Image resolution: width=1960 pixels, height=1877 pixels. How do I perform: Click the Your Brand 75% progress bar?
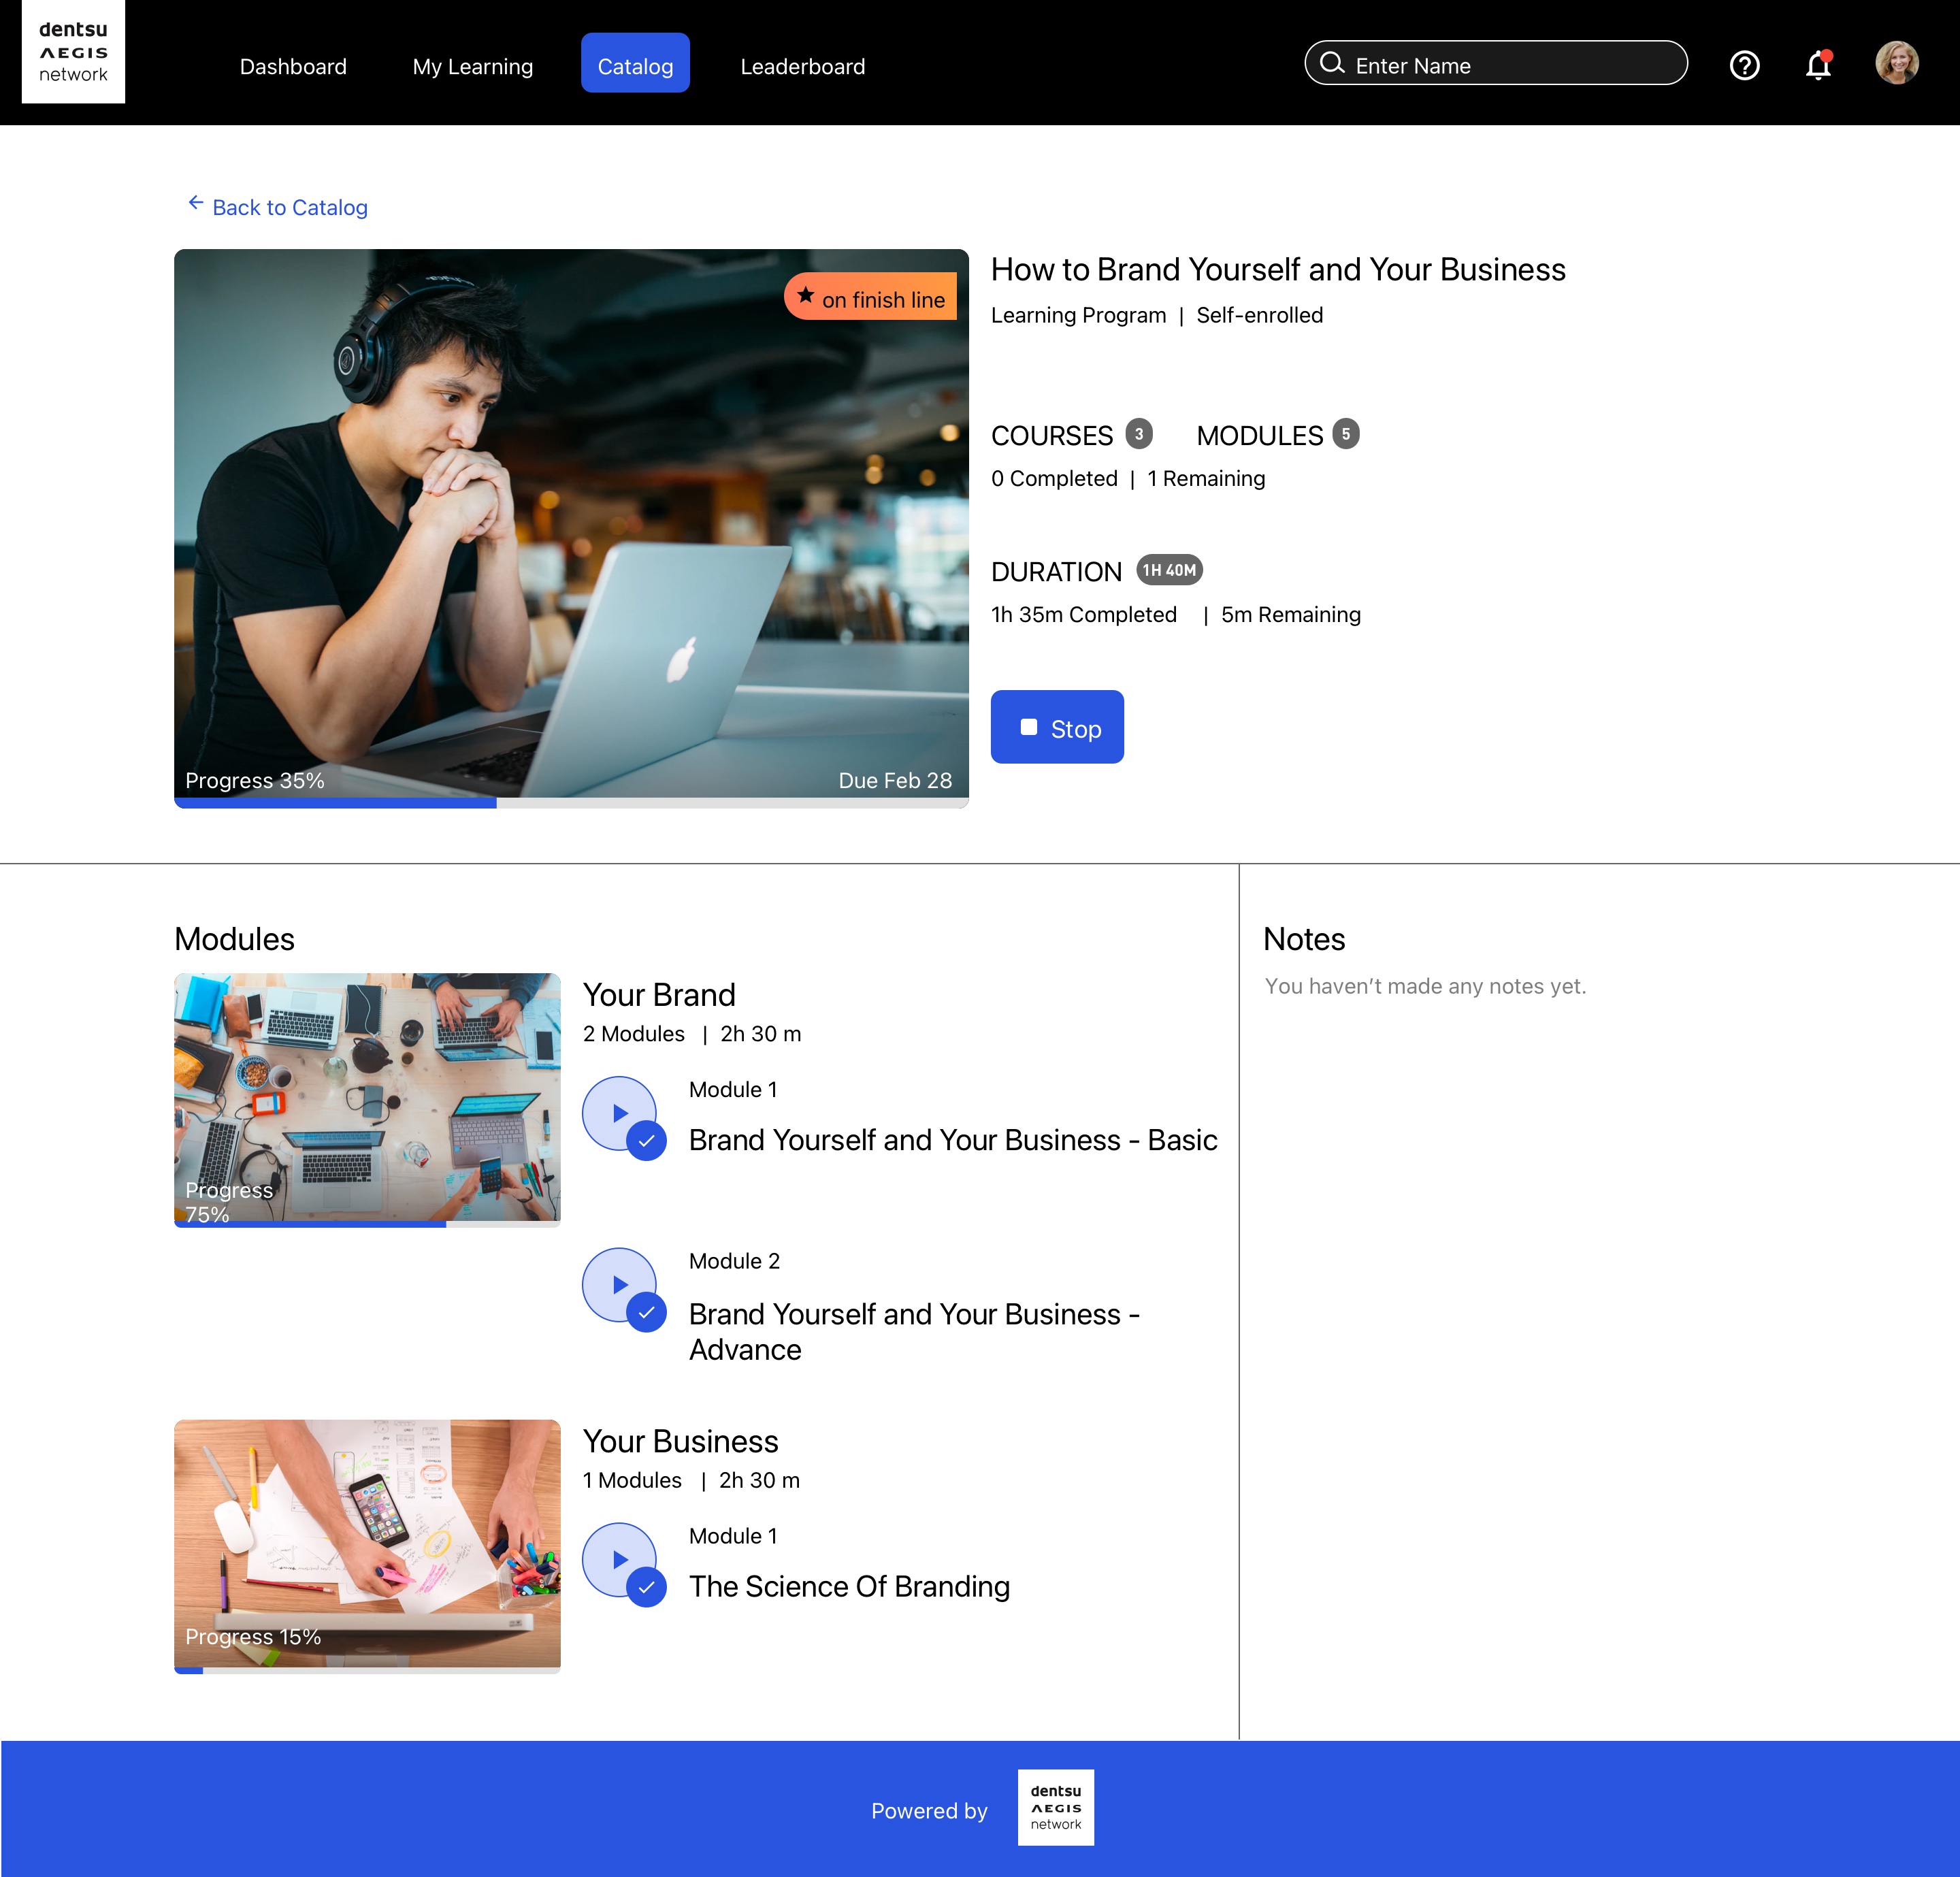(367, 1224)
